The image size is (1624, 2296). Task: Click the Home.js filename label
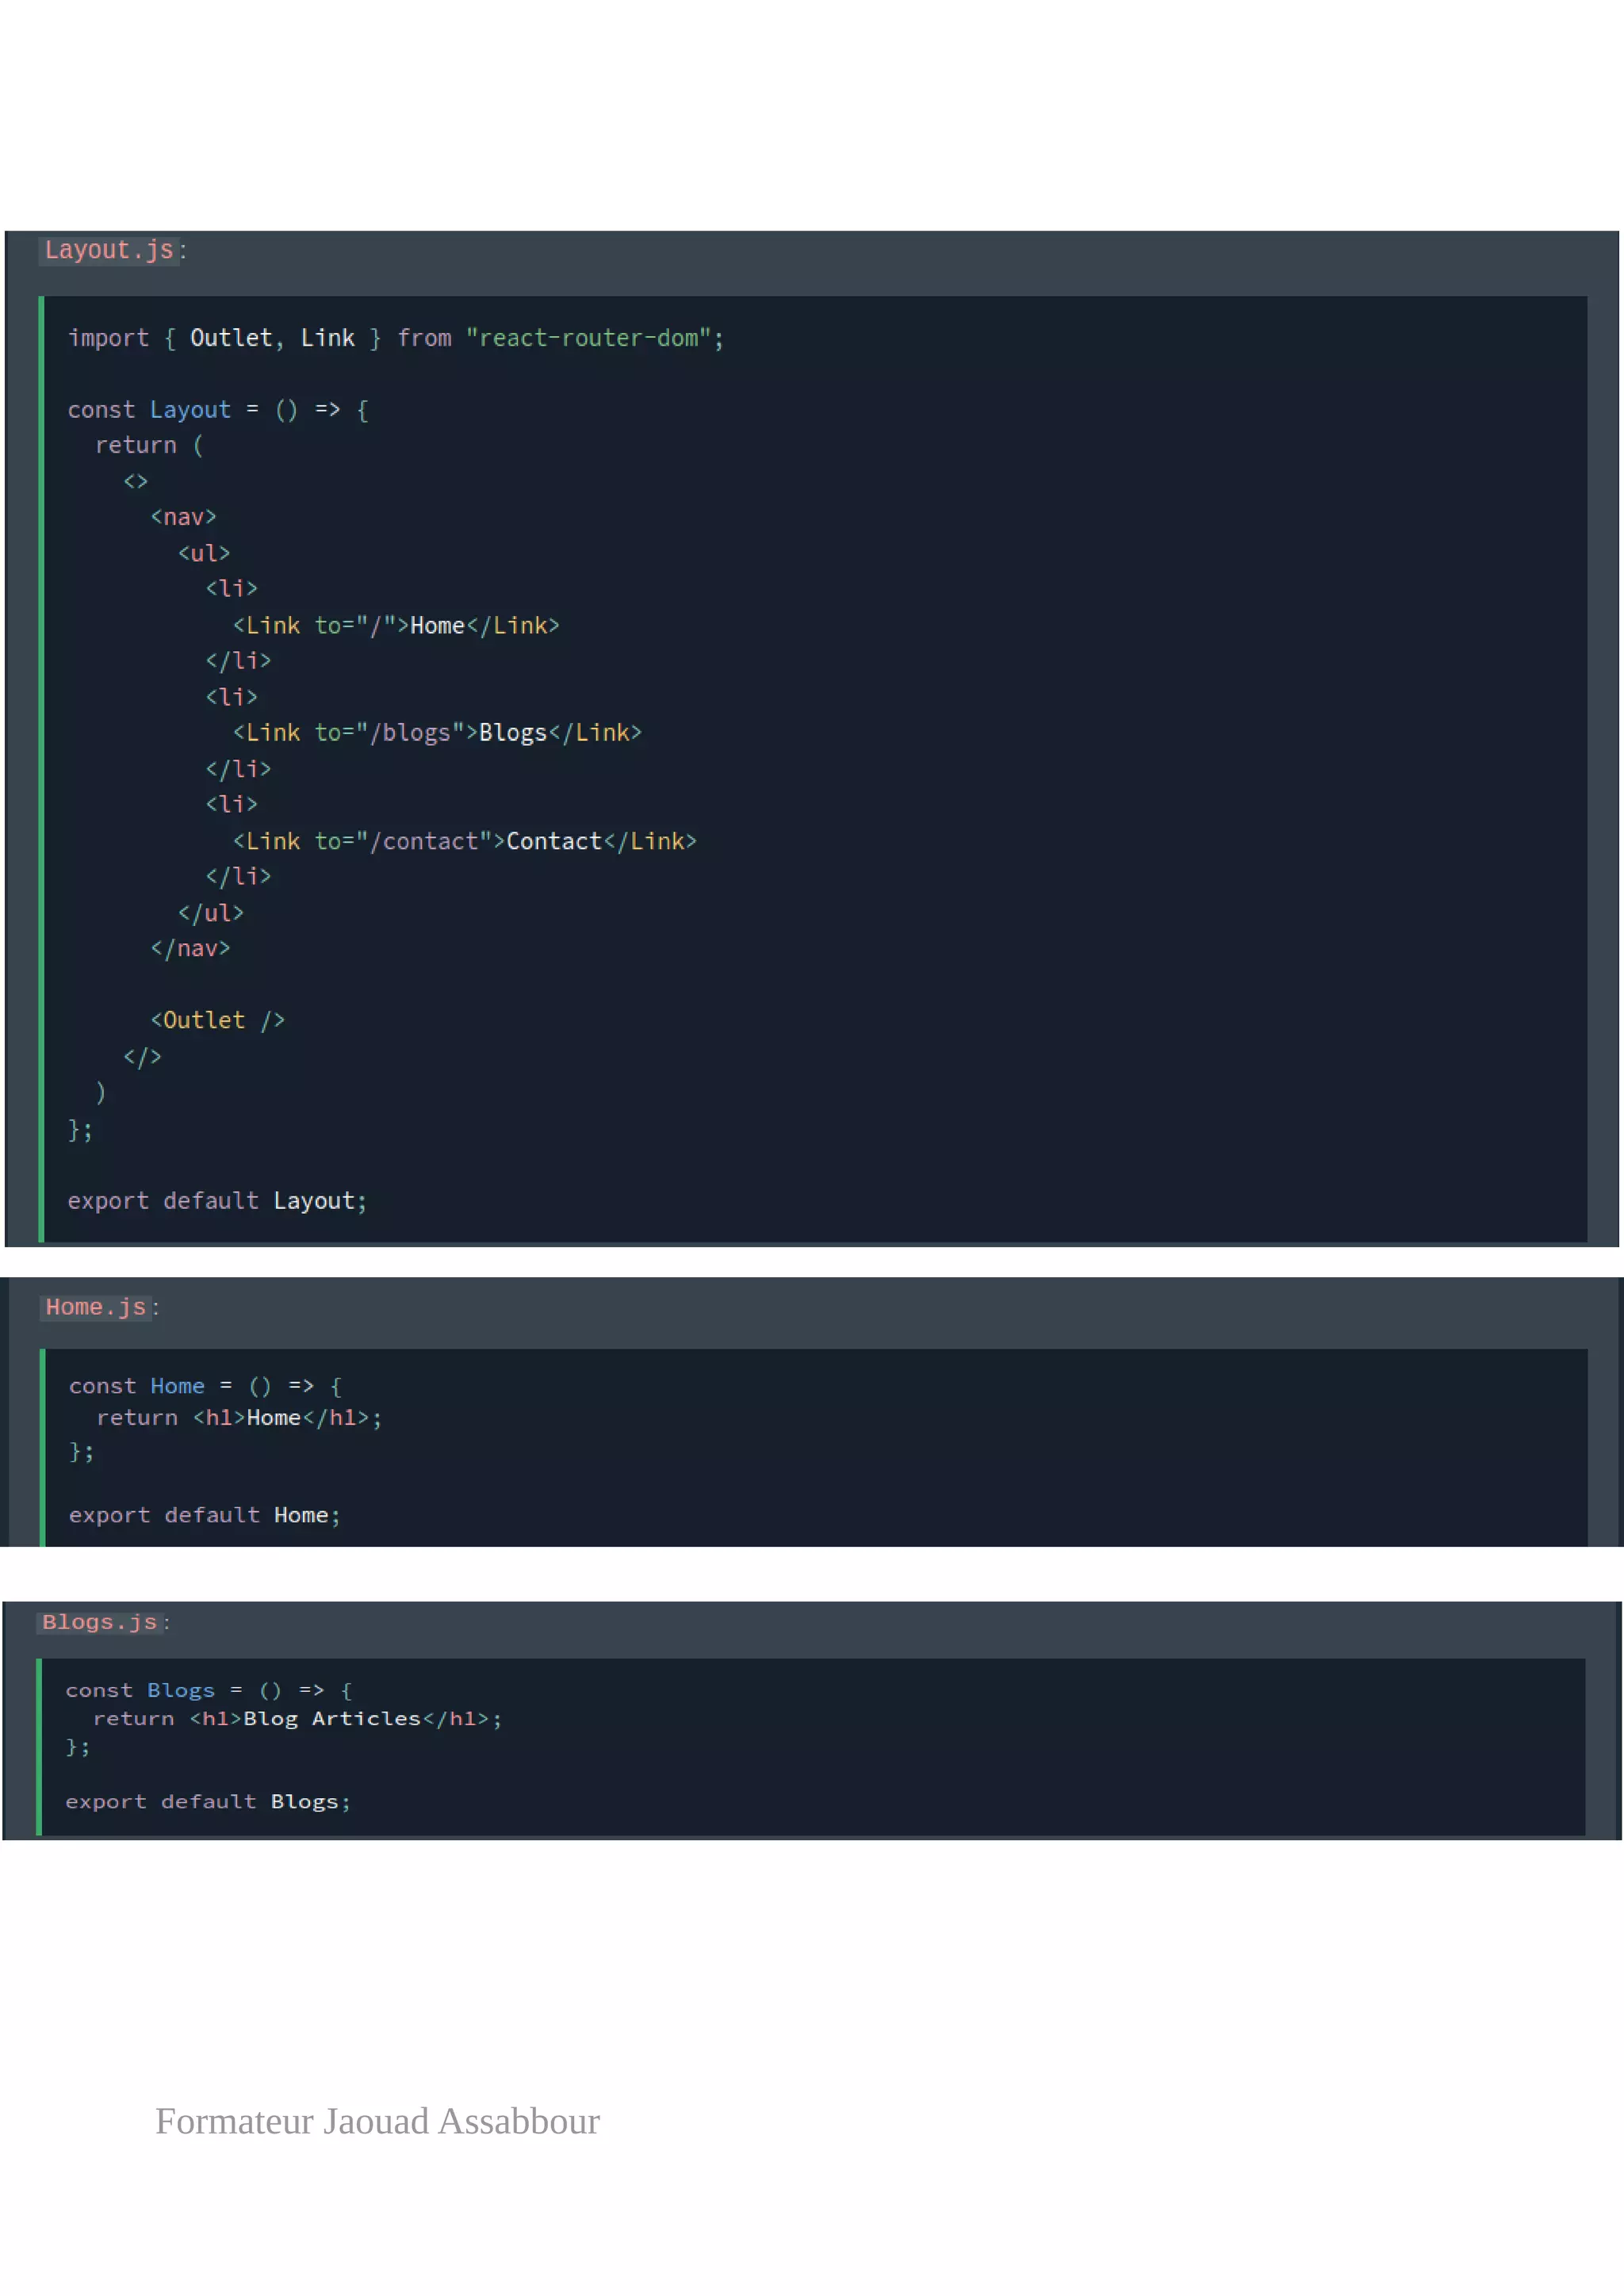(96, 1307)
